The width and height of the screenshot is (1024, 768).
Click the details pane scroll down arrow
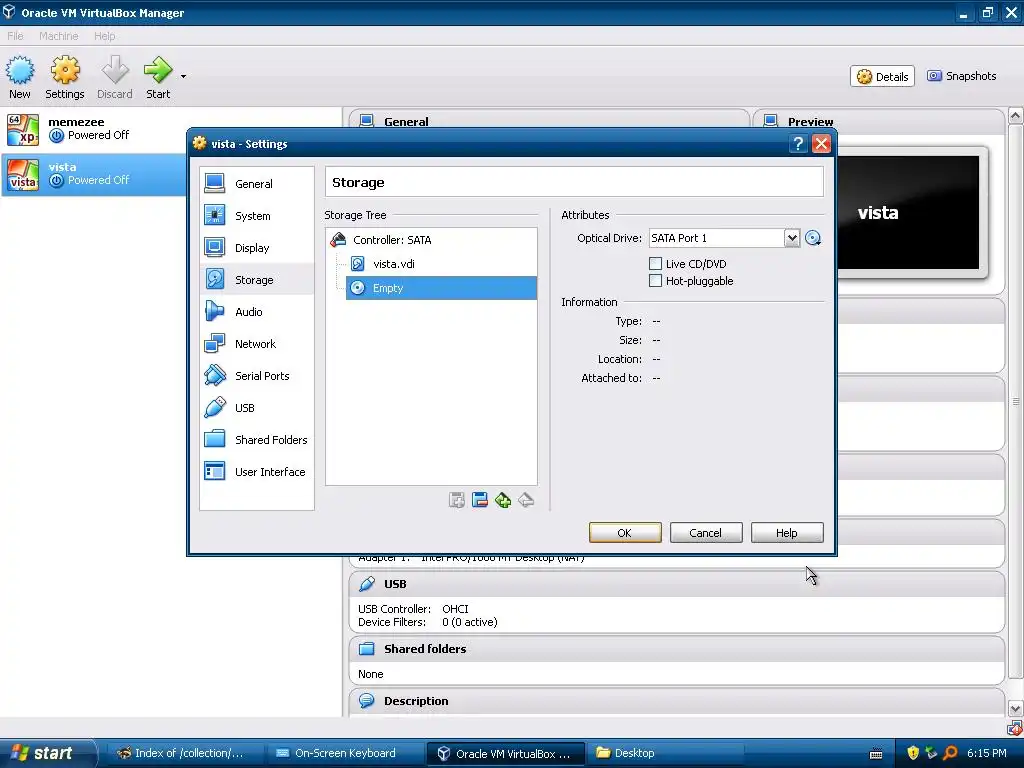(1015, 709)
